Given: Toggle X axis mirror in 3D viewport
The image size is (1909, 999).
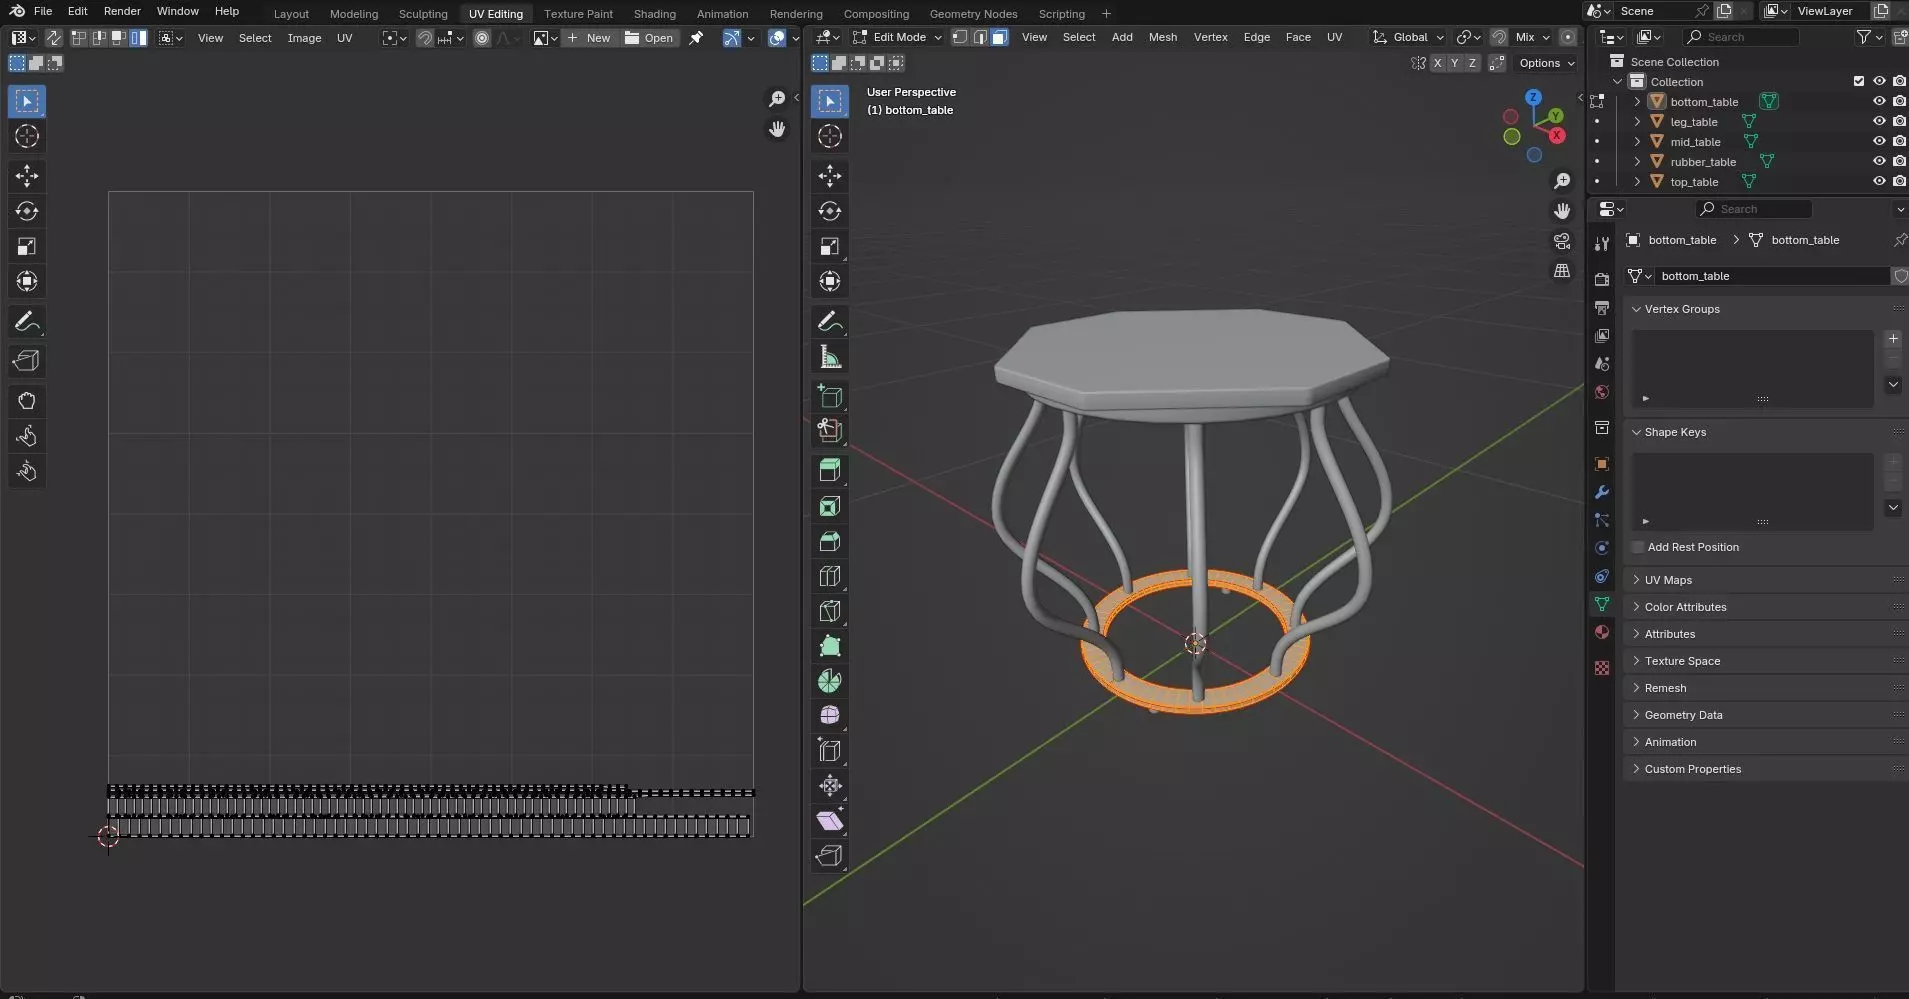Looking at the screenshot, I should [1437, 63].
